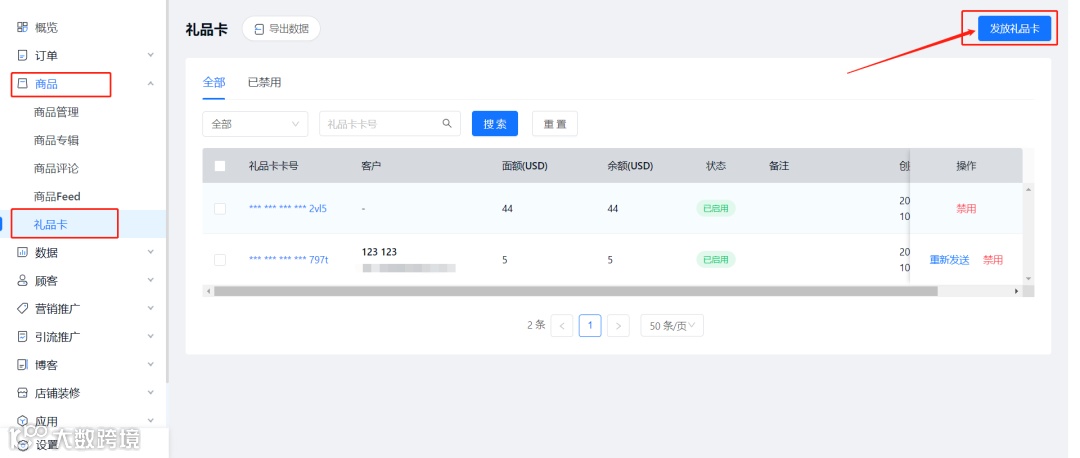Click the products (商品) sidebar icon

pyautogui.click(x=22, y=84)
